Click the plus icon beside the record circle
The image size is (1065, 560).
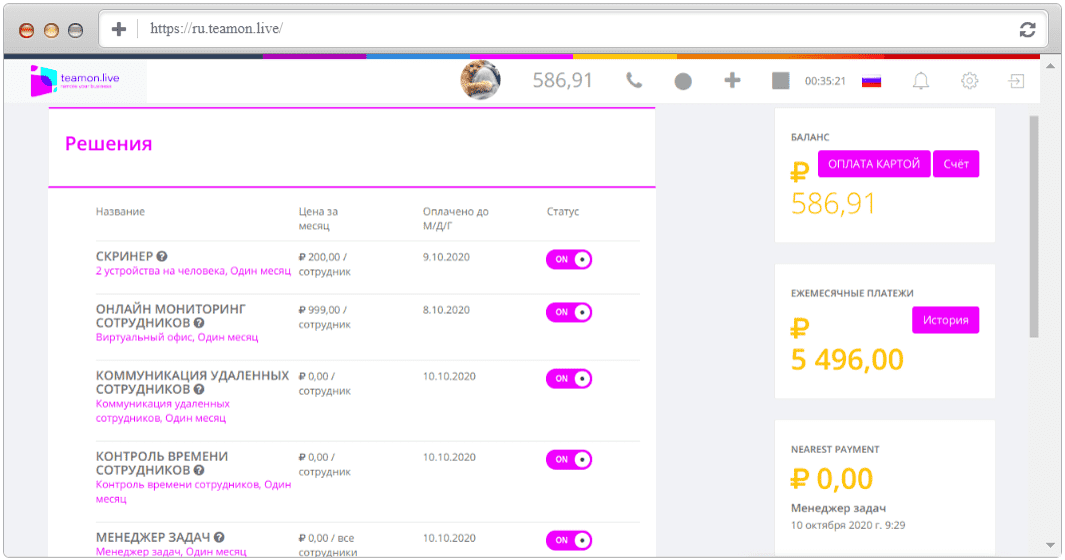click(732, 81)
